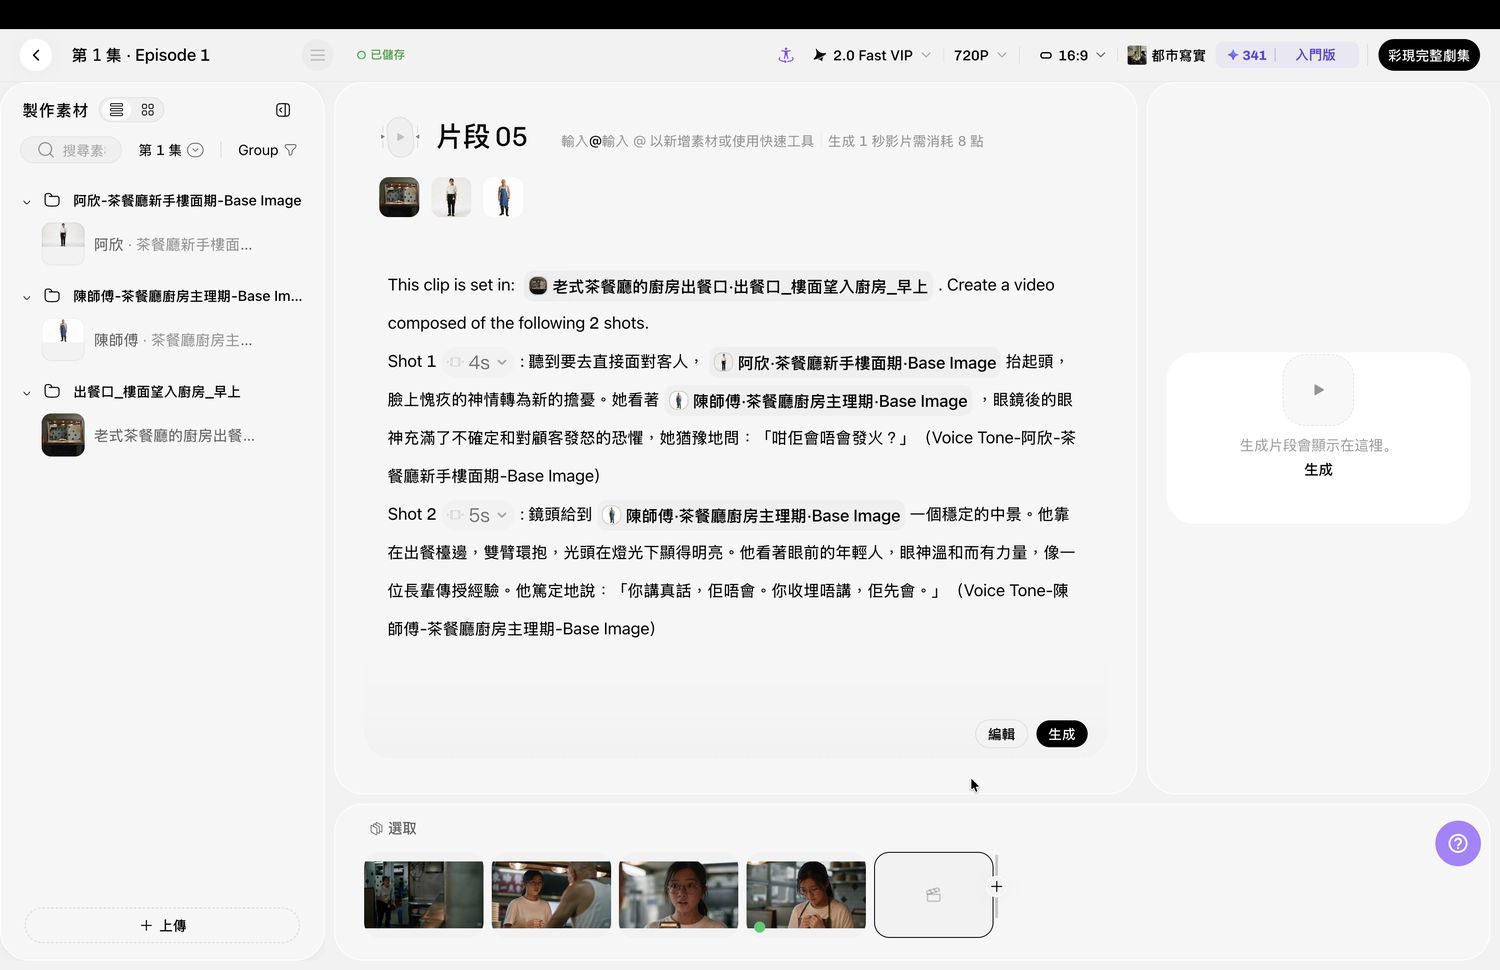
Task: Select the 阿欣 character asset item
Action: (150, 244)
